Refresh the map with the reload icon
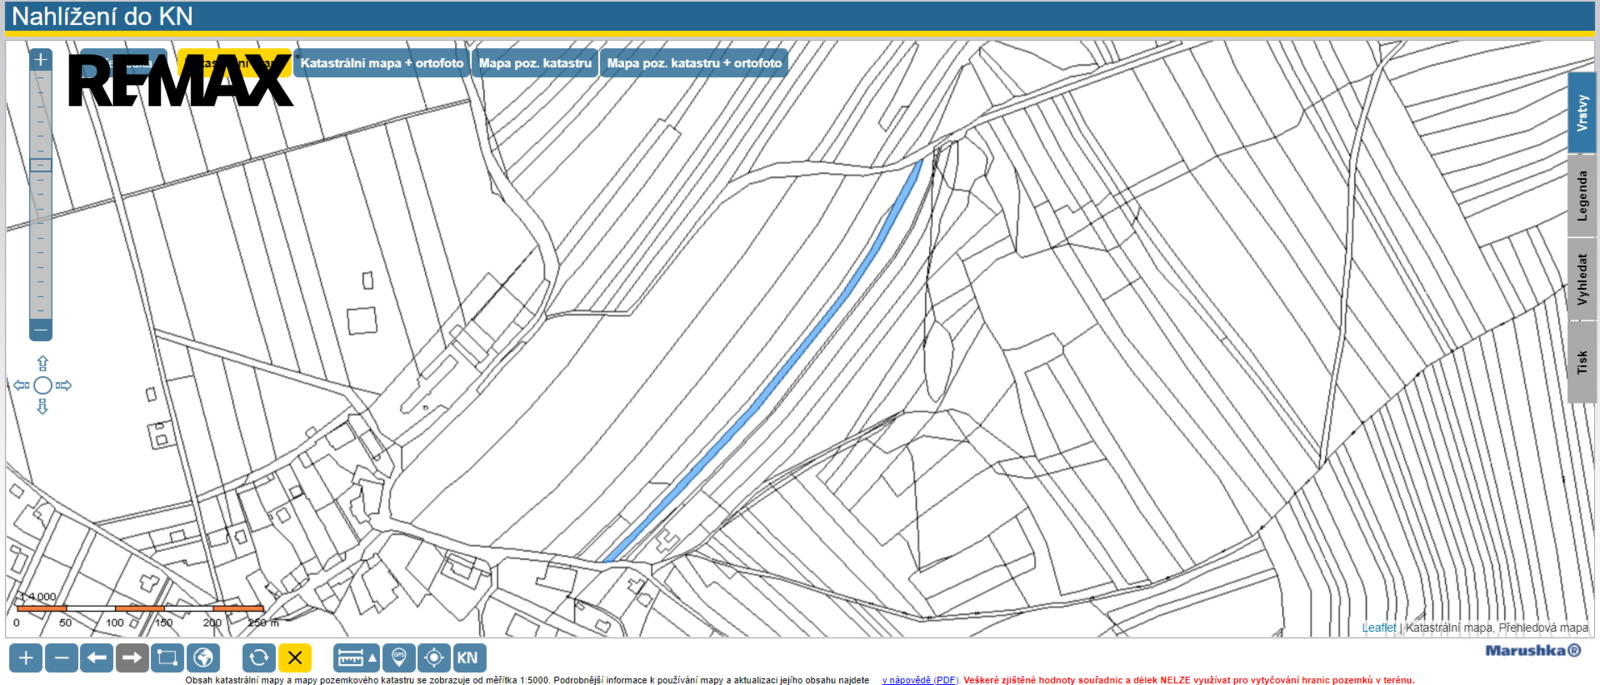 tap(258, 658)
